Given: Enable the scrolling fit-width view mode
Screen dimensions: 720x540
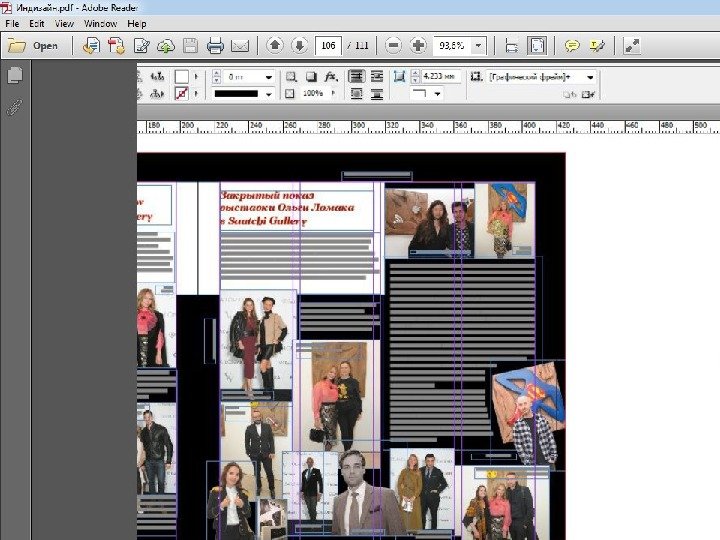Looking at the screenshot, I should click(512, 45).
